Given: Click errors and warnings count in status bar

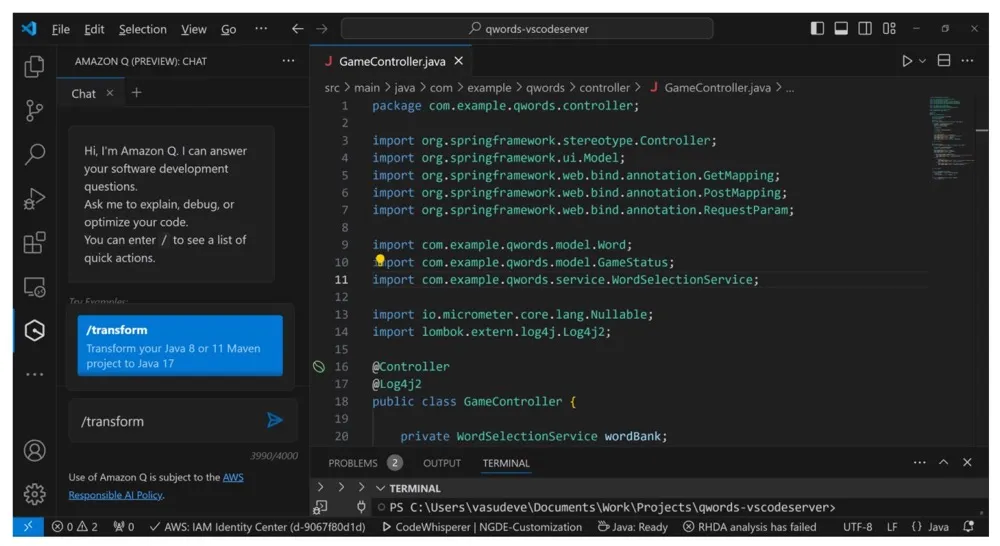Looking at the screenshot, I should coord(75,527).
